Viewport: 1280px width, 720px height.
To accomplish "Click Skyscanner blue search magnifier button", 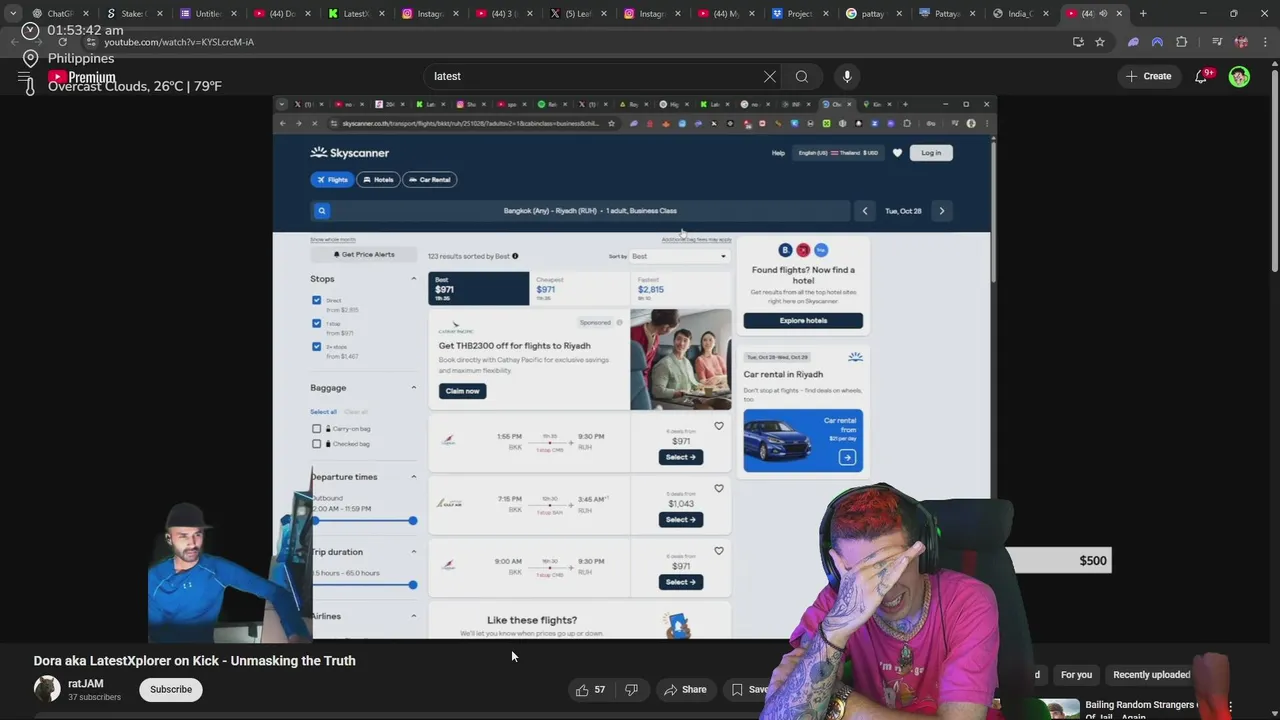I will pos(322,211).
